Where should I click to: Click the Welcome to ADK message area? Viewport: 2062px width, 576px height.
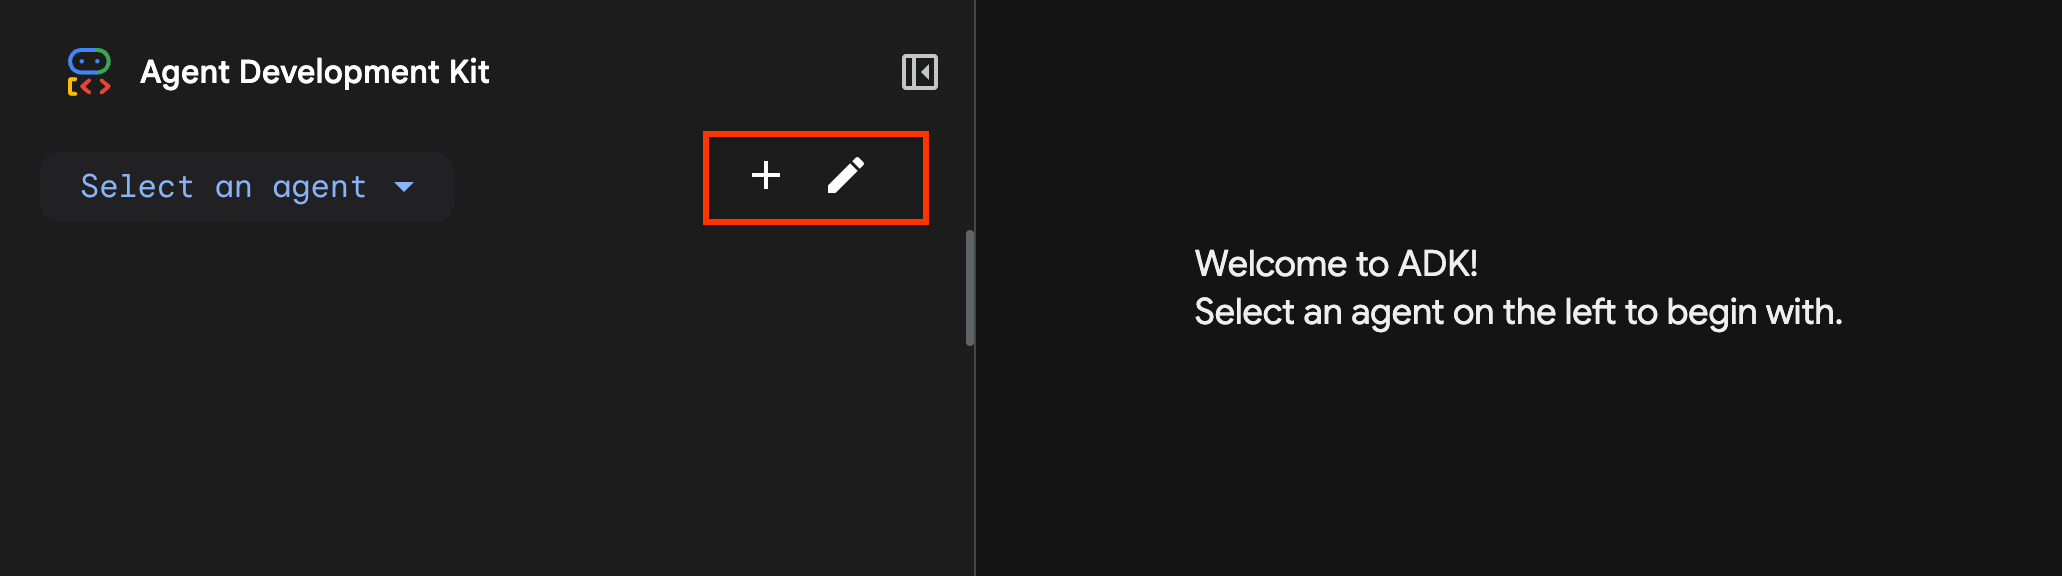click(1520, 286)
